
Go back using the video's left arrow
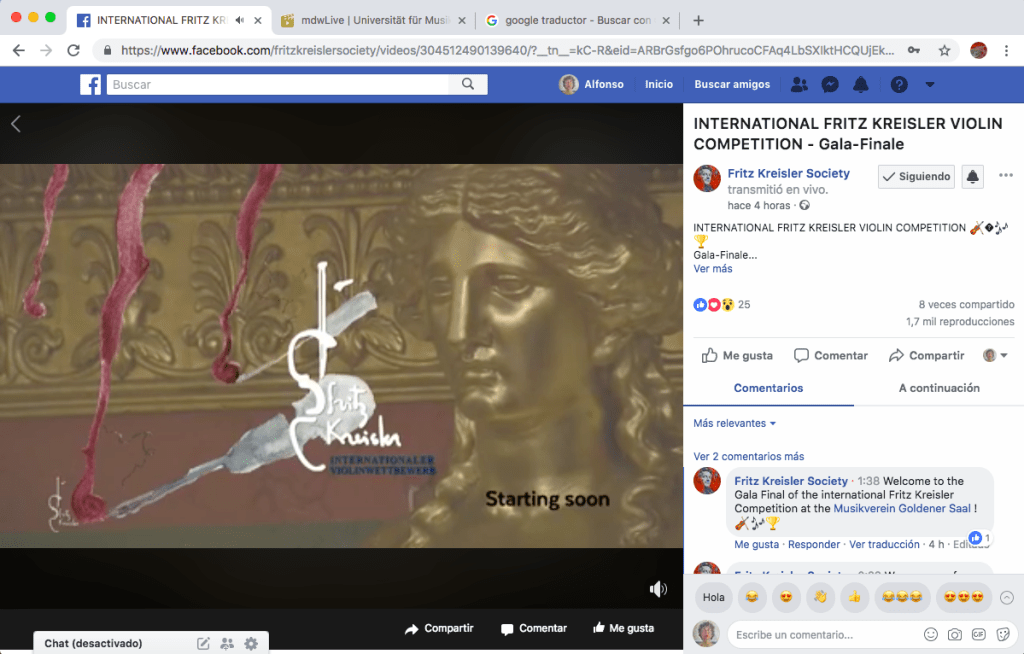pos(16,124)
